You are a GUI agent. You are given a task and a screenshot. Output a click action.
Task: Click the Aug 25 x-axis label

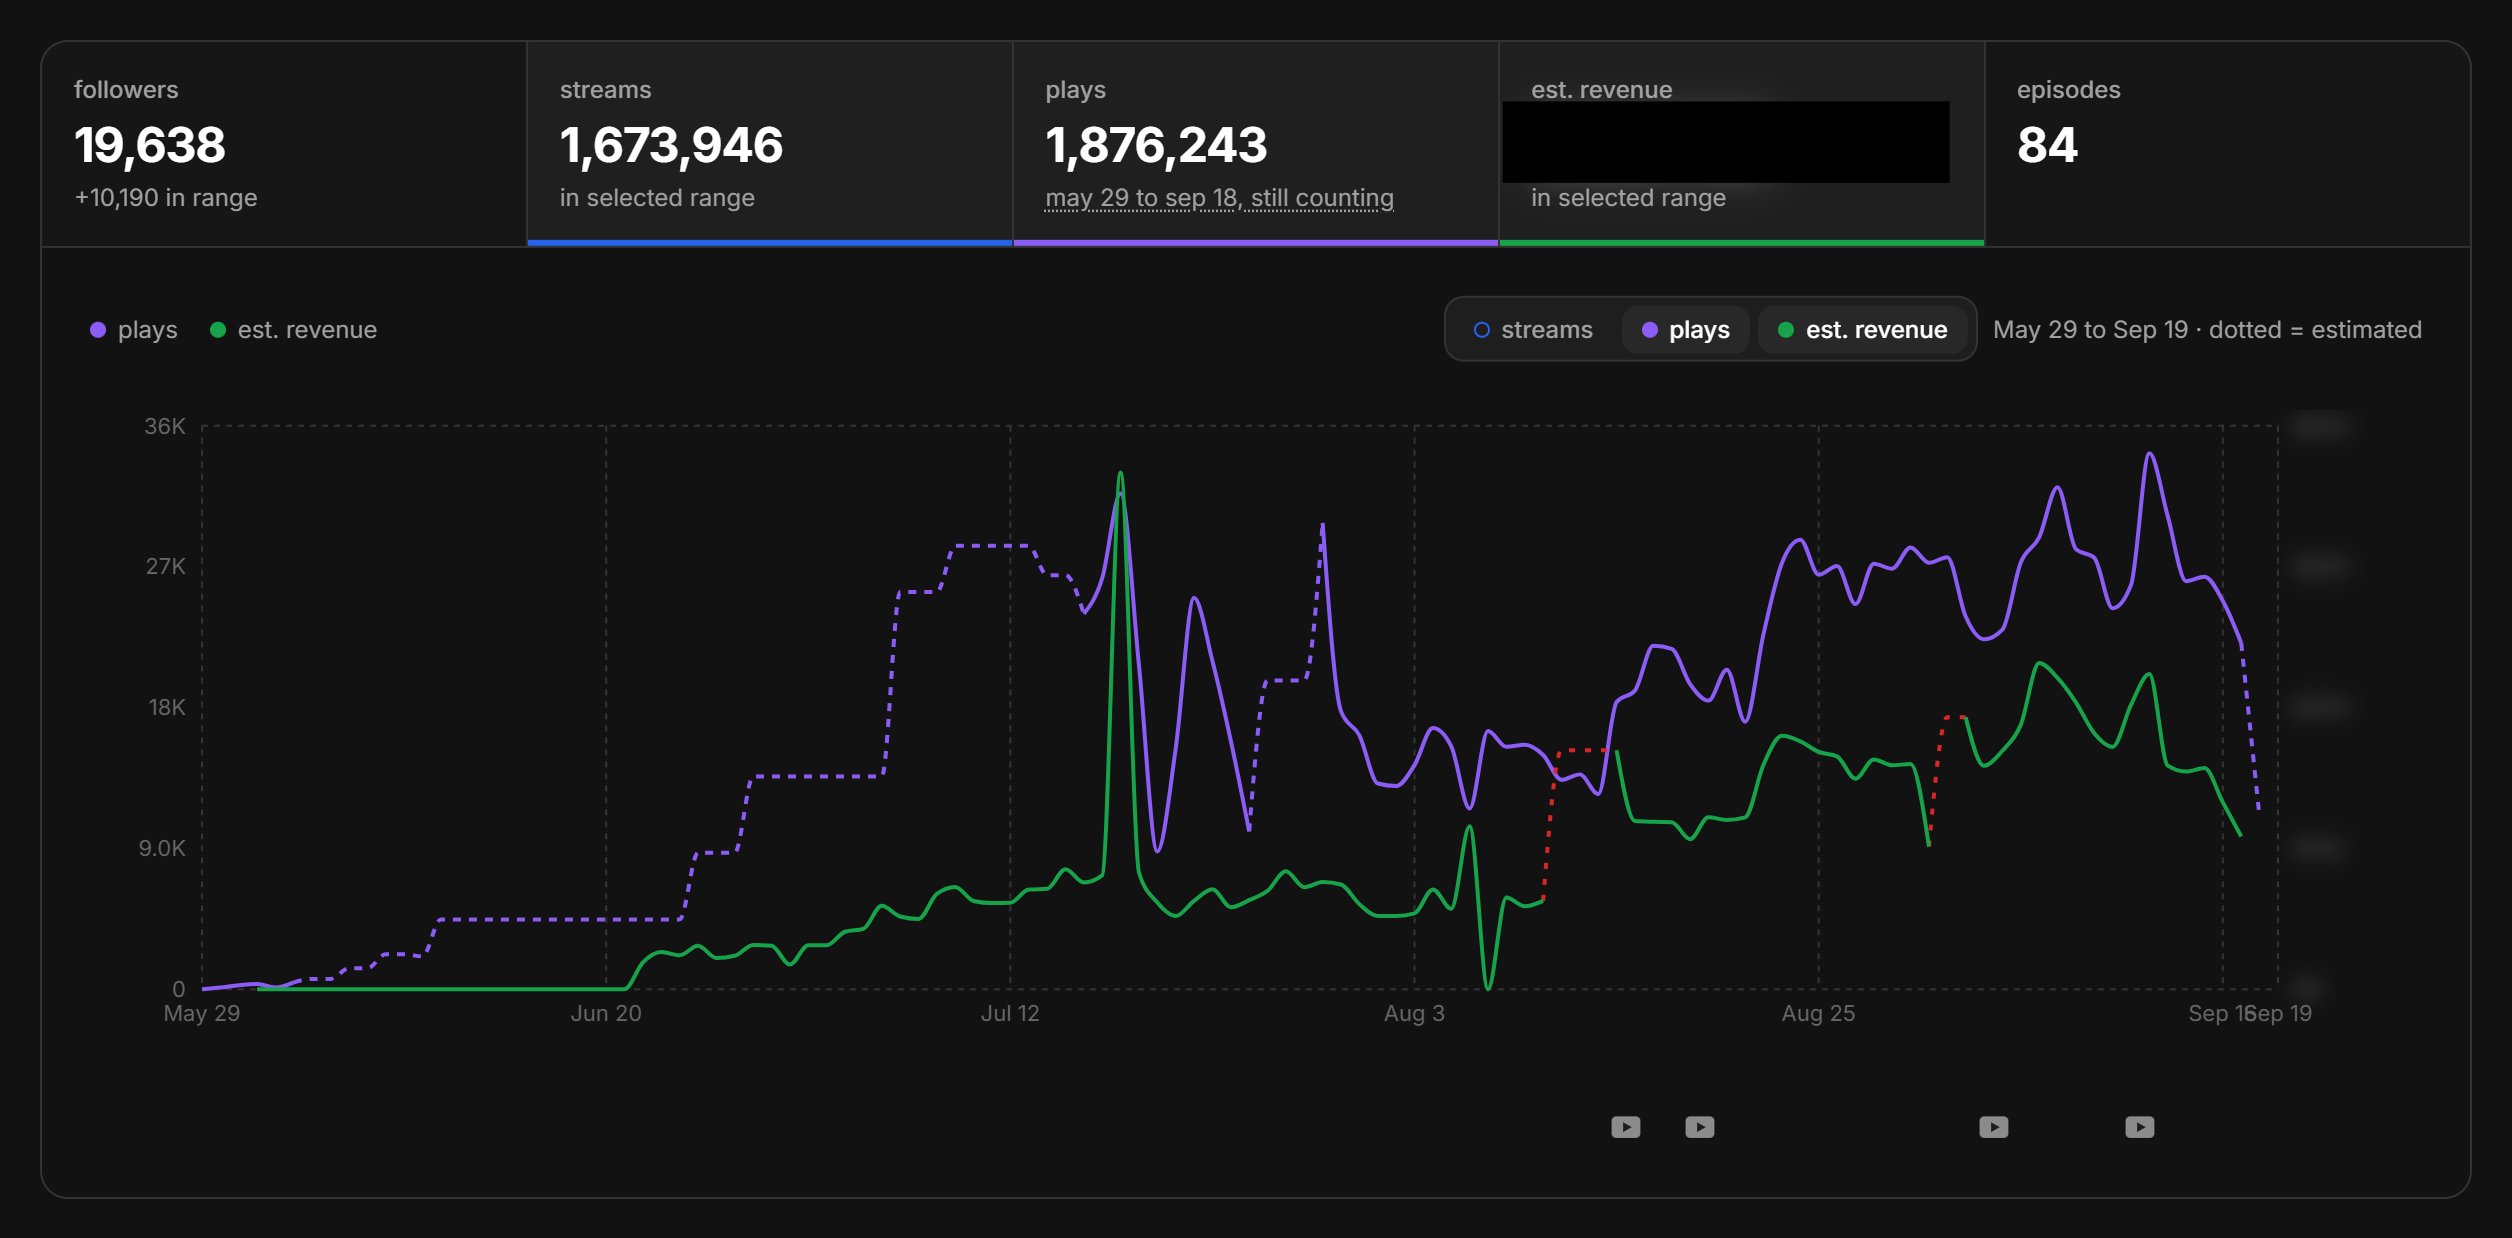click(1818, 1014)
